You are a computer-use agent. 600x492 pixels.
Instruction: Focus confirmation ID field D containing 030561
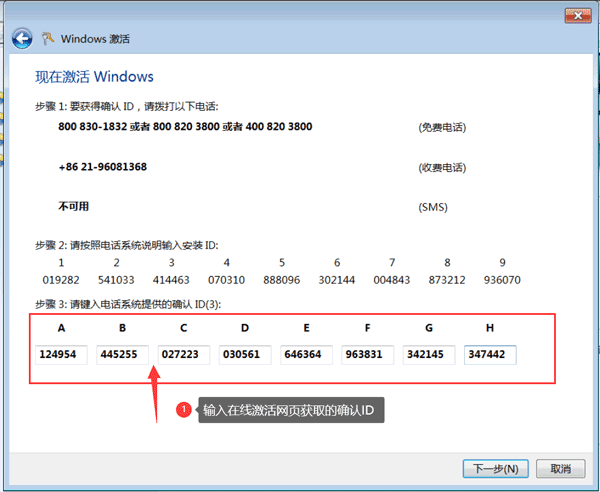(245, 355)
